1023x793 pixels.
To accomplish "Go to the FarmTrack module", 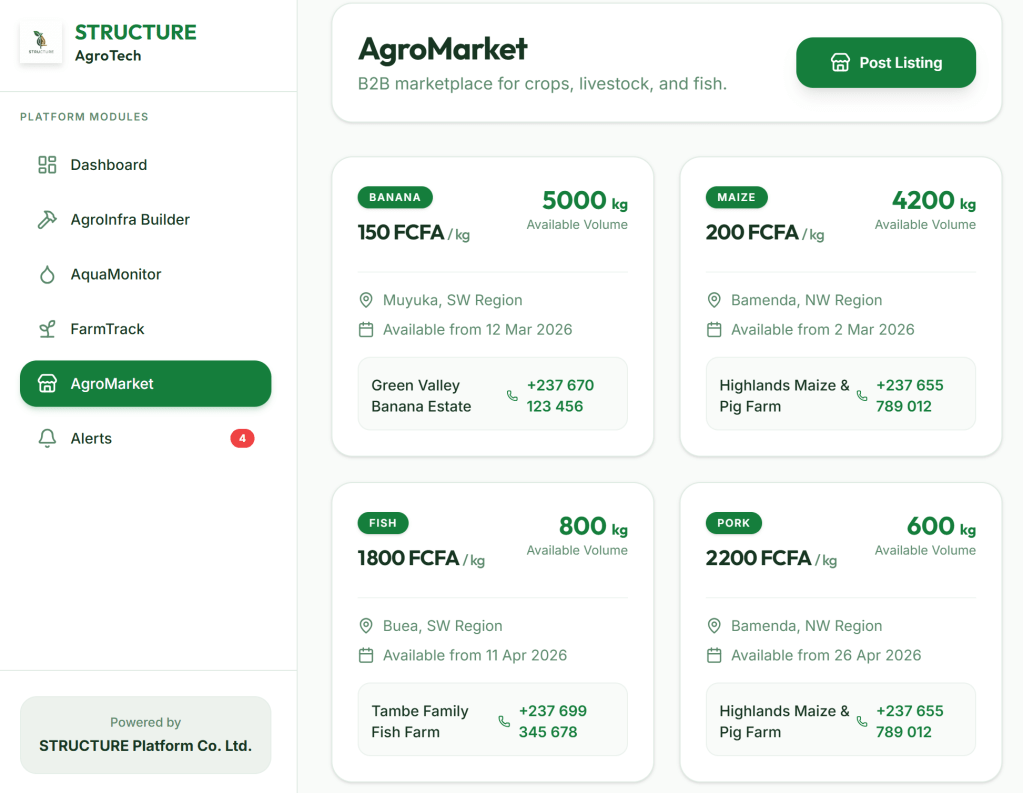I will click(x=107, y=329).
